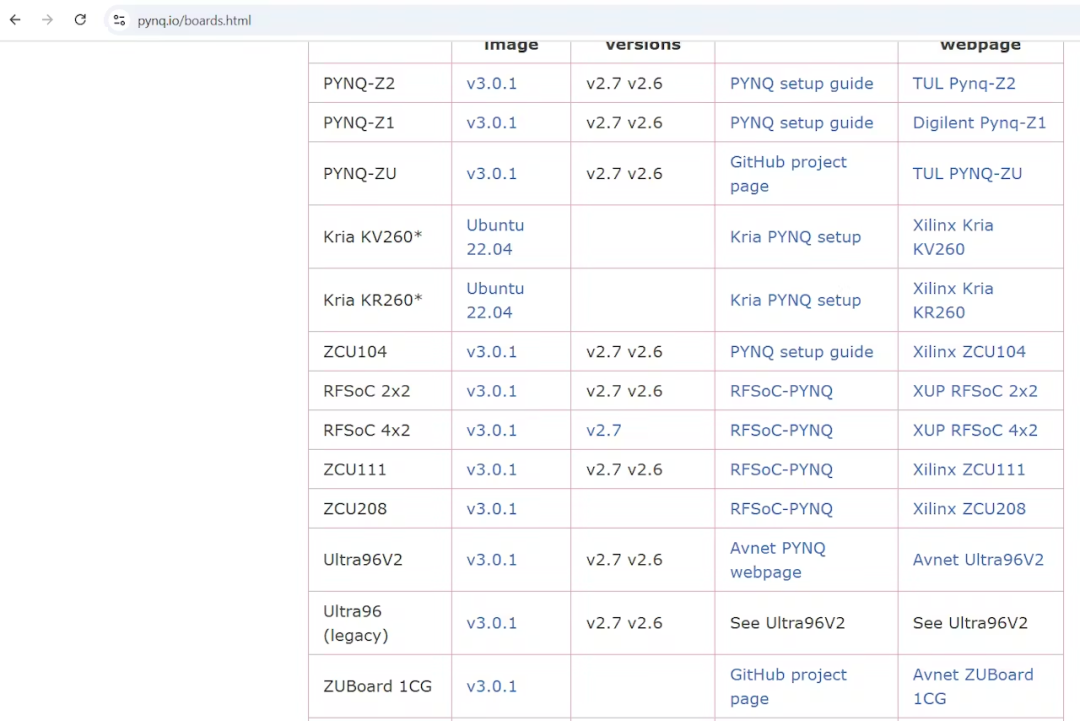Open GitHub project page for PYNQ-ZU
This screenshot has width=1080, height=721.
[x=788, y=174]
